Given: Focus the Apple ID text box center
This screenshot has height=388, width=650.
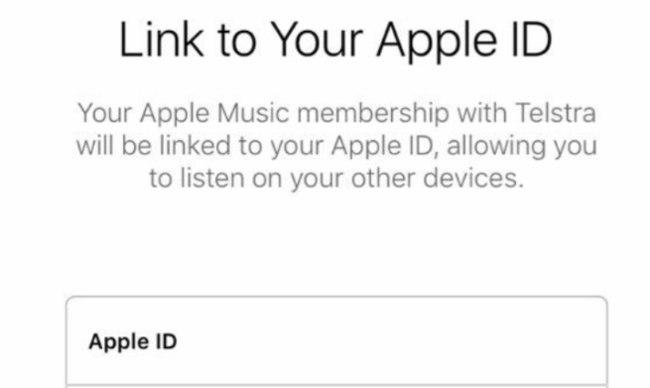Looking at the screenshot, I should coord(337,341).
